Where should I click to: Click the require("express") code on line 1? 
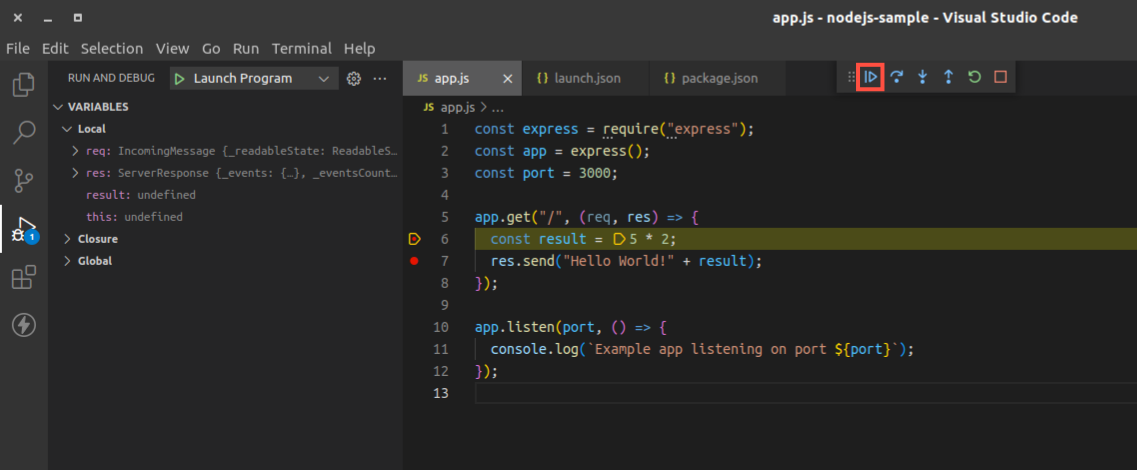click(675, 129)
